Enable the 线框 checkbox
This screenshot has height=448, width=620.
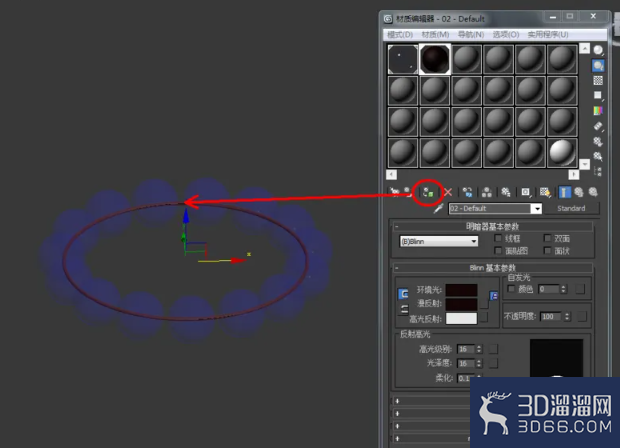pyautogui.click(x=498, y=238)
